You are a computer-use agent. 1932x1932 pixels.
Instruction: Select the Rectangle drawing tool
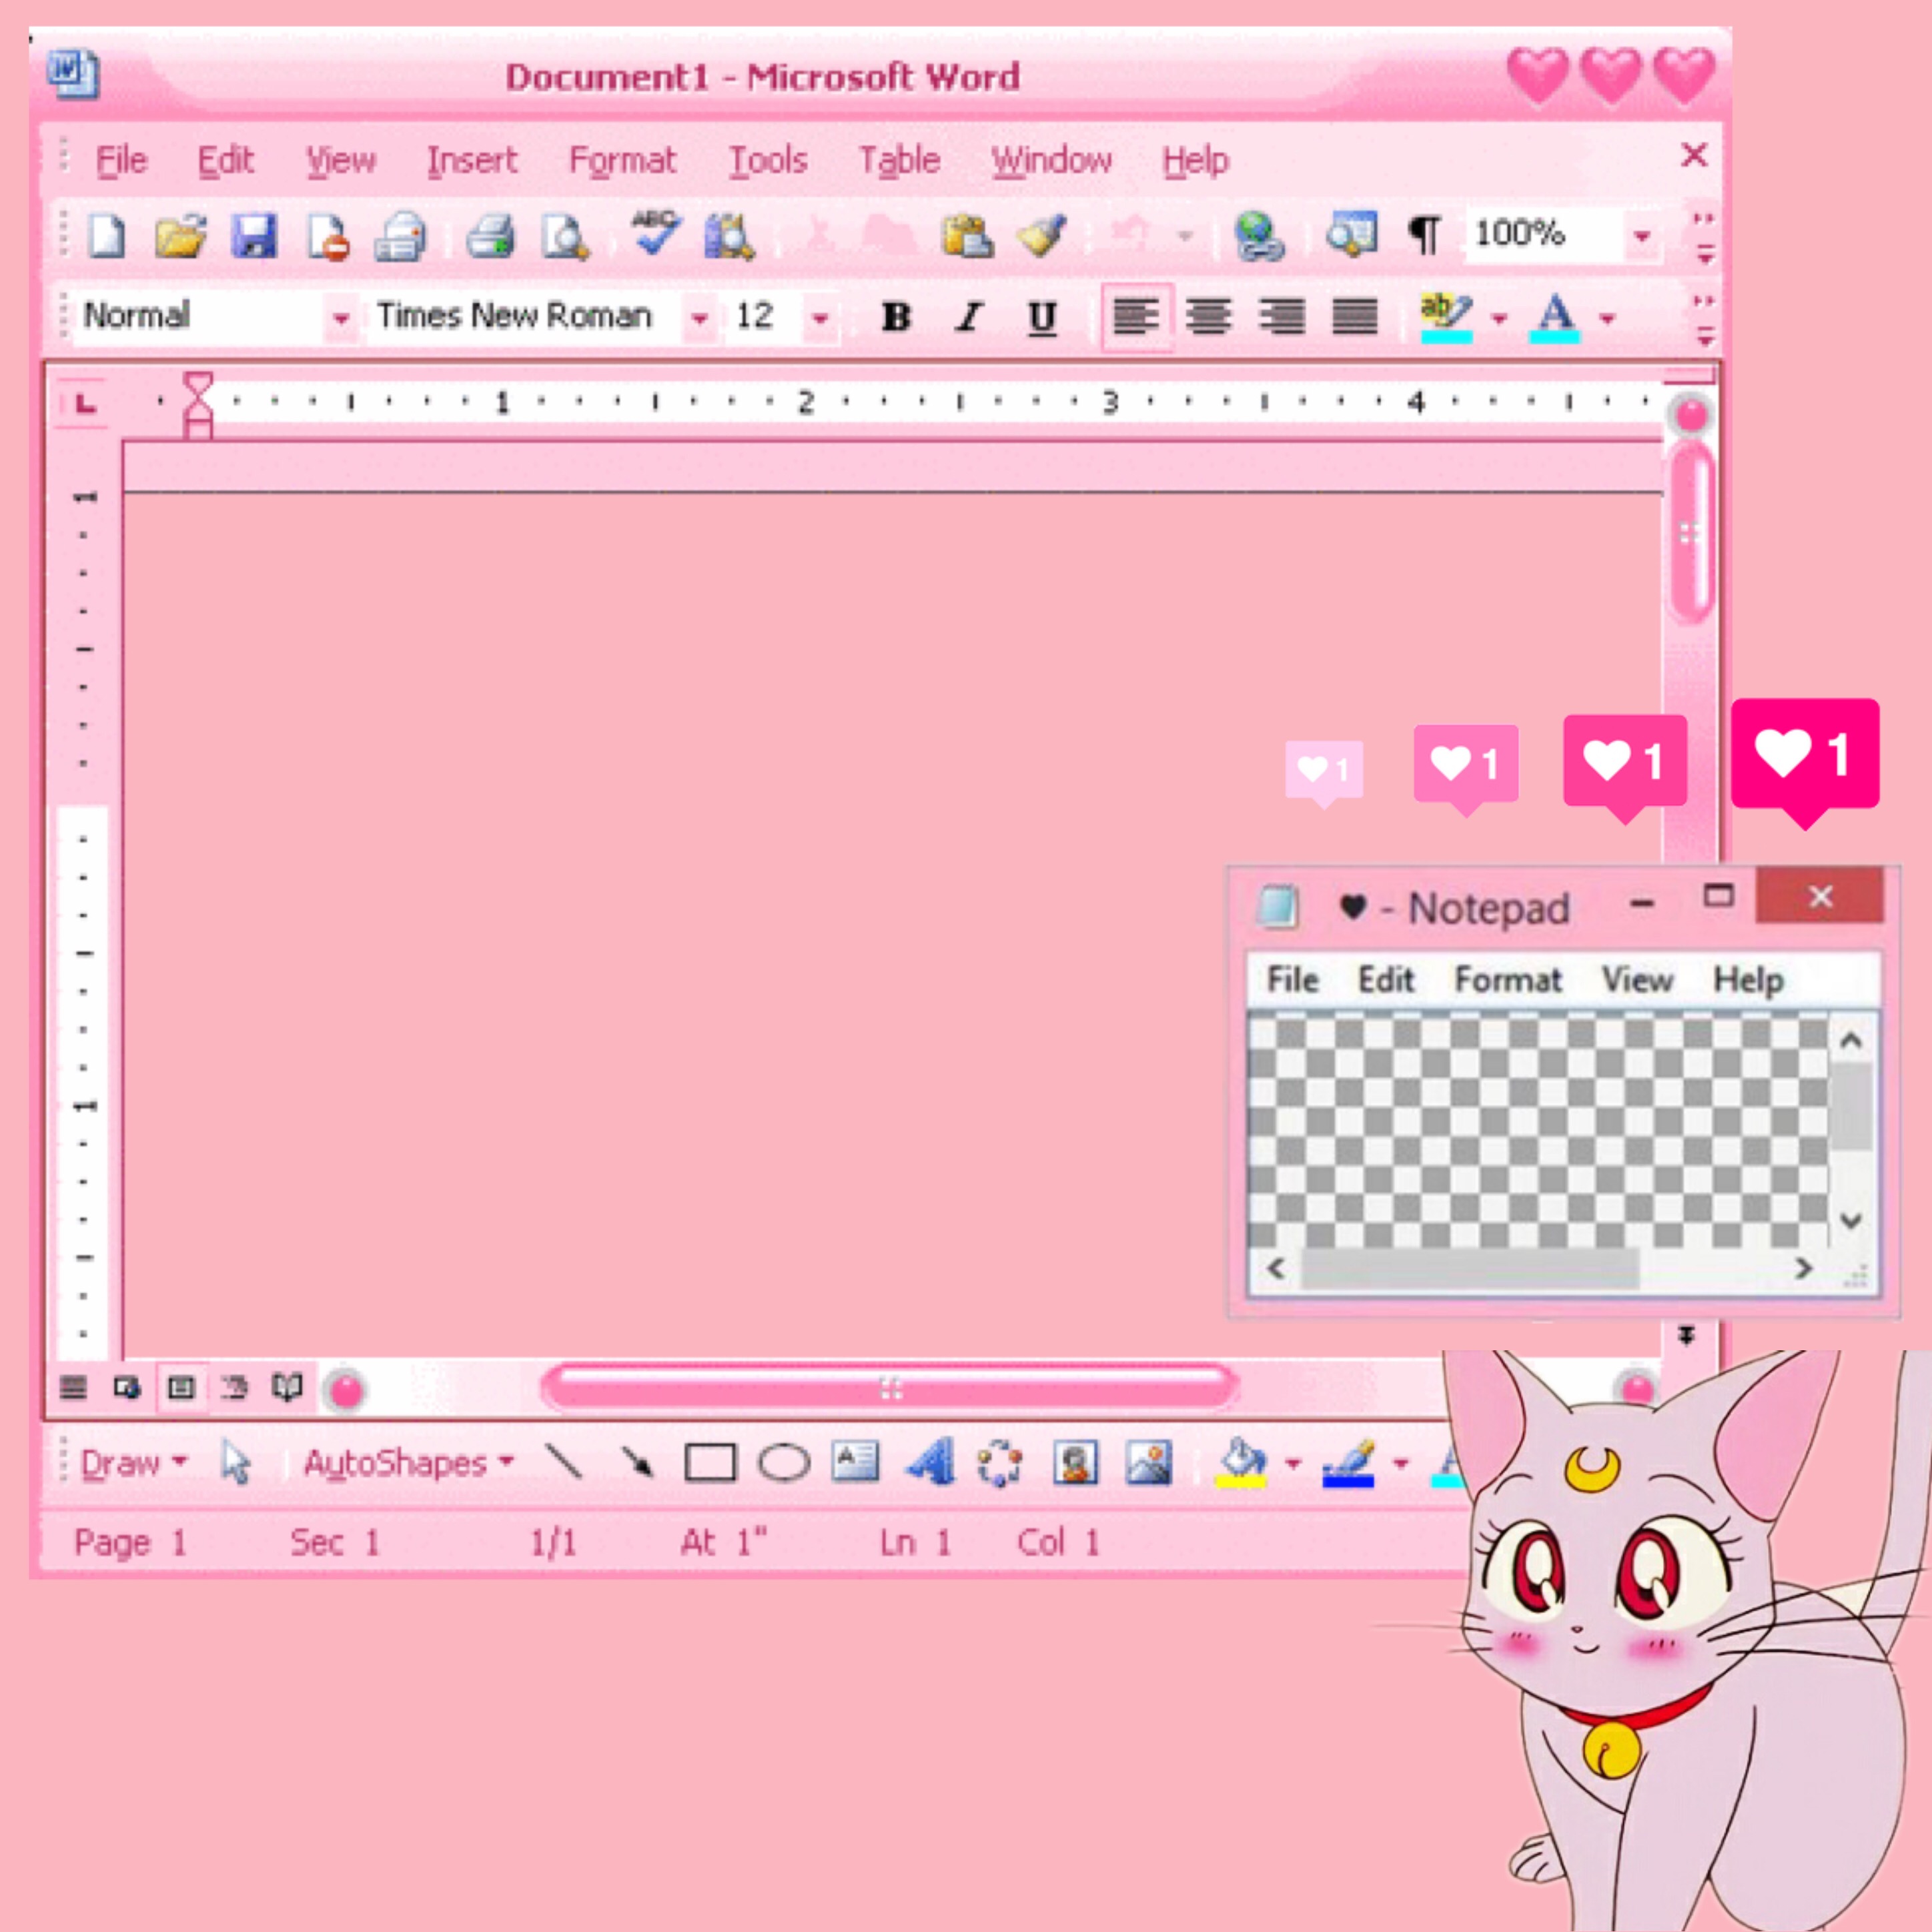tap(710, 1463)
